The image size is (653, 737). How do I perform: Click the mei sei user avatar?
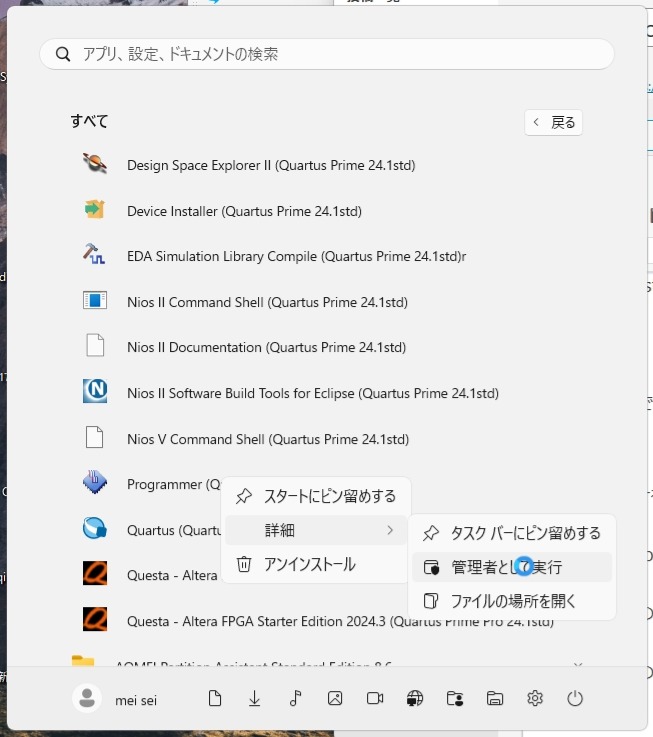(87, 698)
